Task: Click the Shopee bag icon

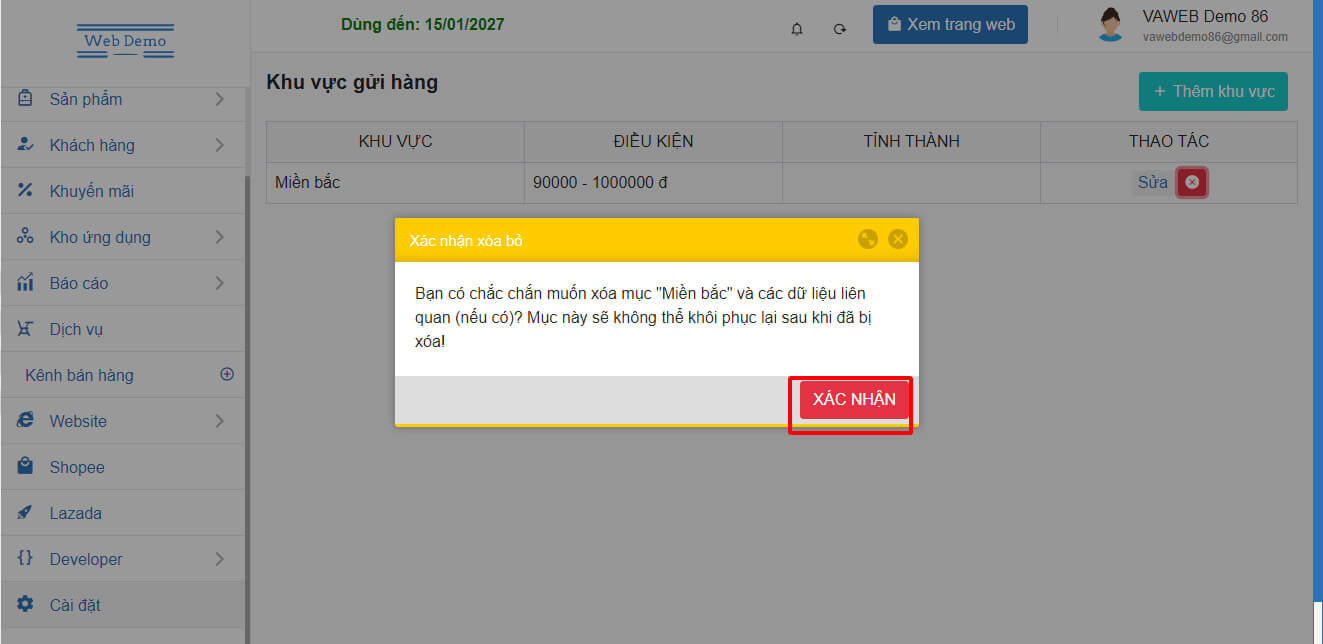Action: coord(26,466)
